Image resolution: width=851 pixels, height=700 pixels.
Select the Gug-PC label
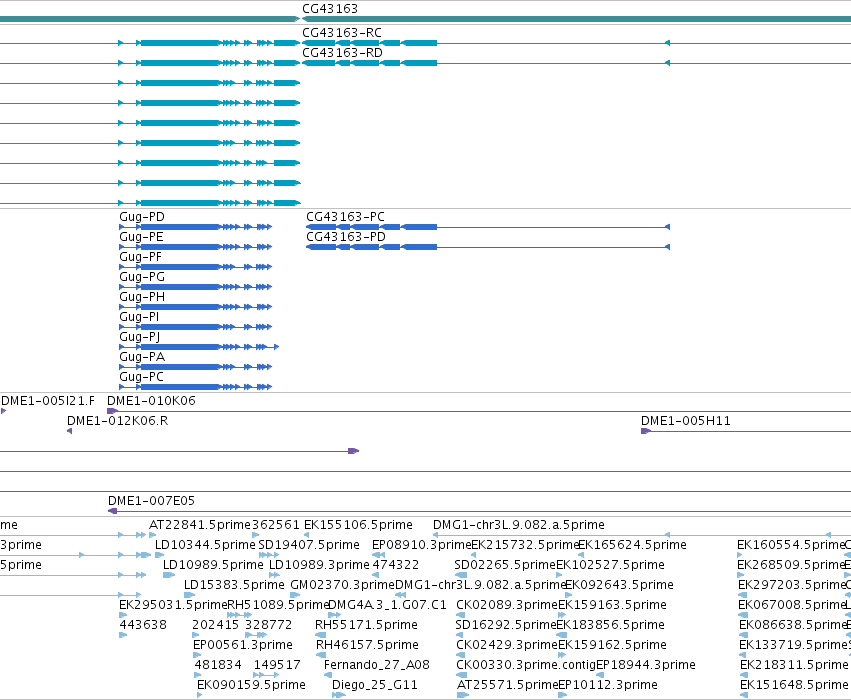tap(141, 377)
